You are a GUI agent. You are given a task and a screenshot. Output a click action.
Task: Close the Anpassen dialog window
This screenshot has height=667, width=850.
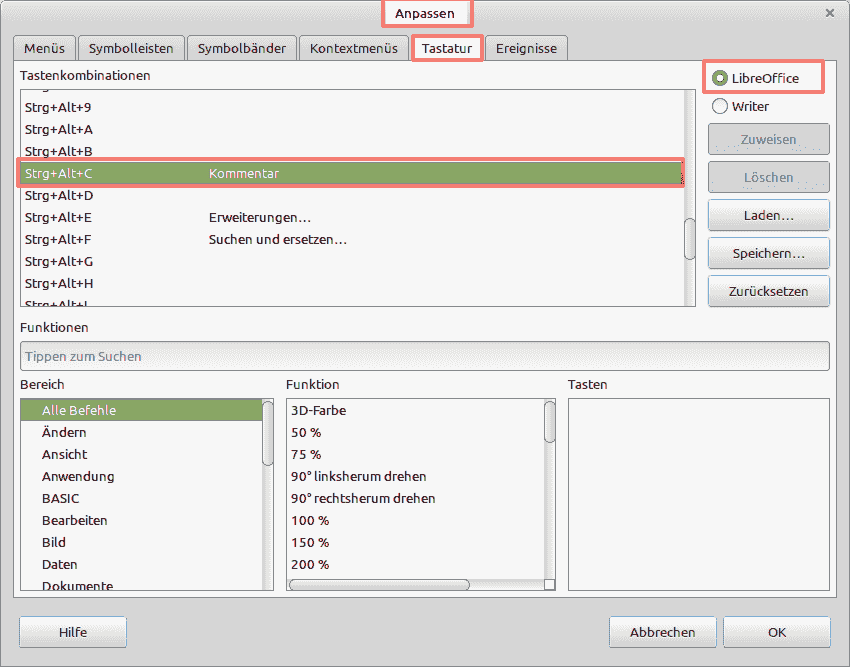[x=829, y=13]
